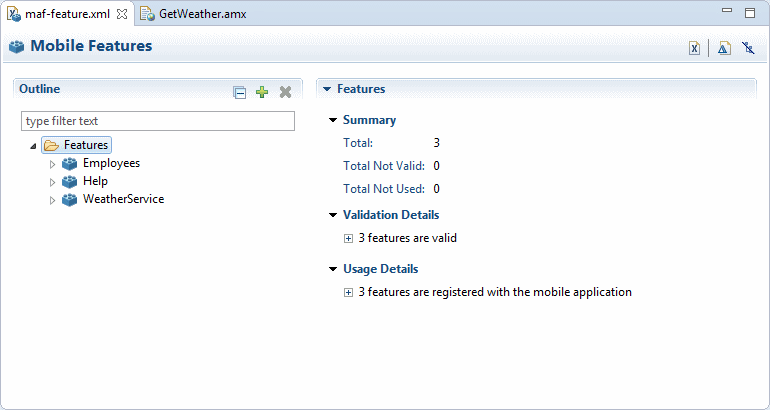Click the Outline panel heading
This screenshot has height=410, width=770.
pos(39,89)
